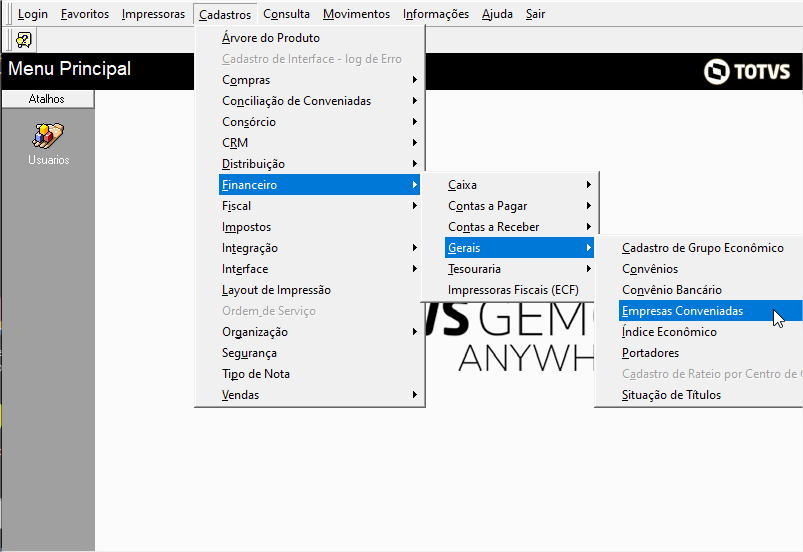Open the Convênios entry
The image size is (803, 552).
pyautogui.click(x=710, y=269)
